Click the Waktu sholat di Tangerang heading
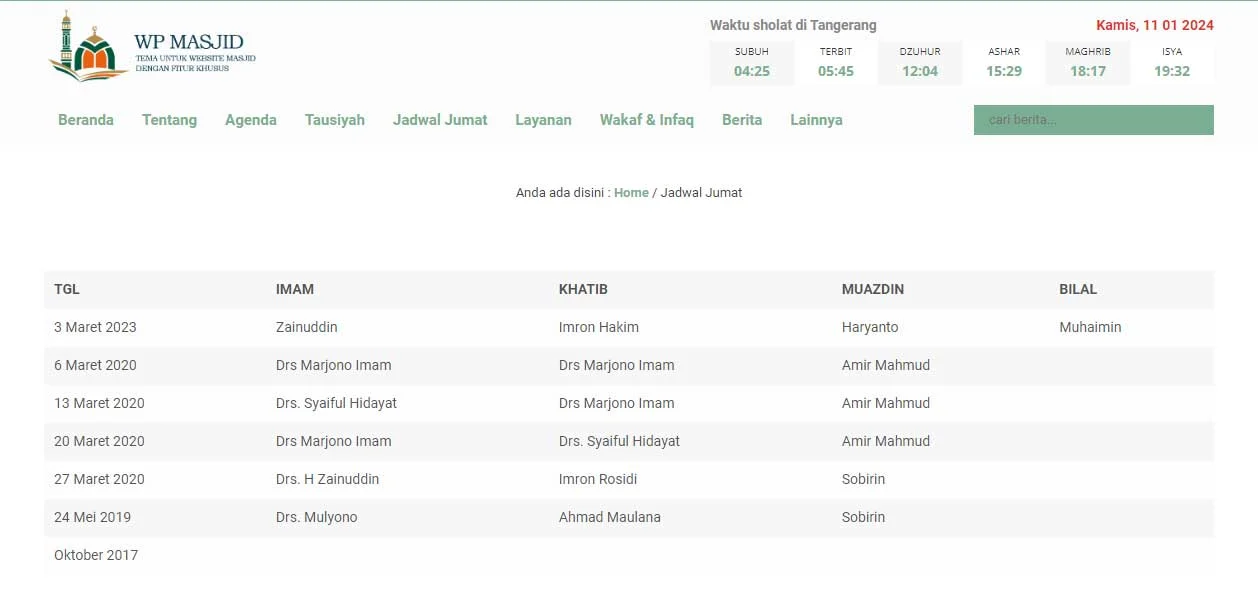 [x=793, y=25]
